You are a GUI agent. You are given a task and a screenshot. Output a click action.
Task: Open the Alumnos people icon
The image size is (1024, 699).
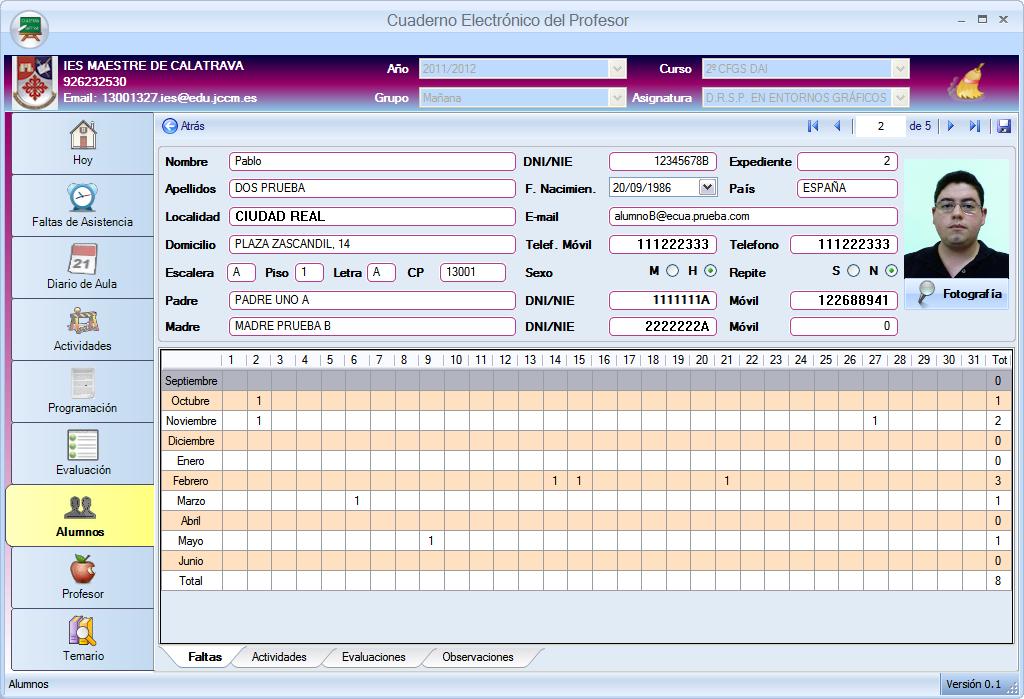pyautogui.click(x=80, y=507)
